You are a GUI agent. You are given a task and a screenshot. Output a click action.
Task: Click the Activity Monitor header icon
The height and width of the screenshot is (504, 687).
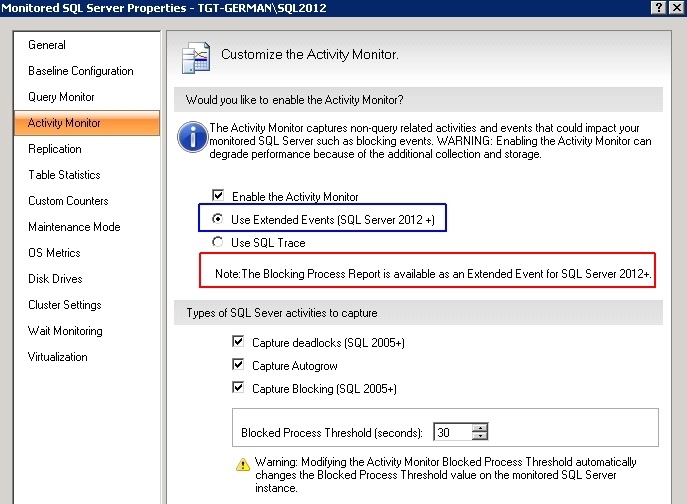(196, 57)
